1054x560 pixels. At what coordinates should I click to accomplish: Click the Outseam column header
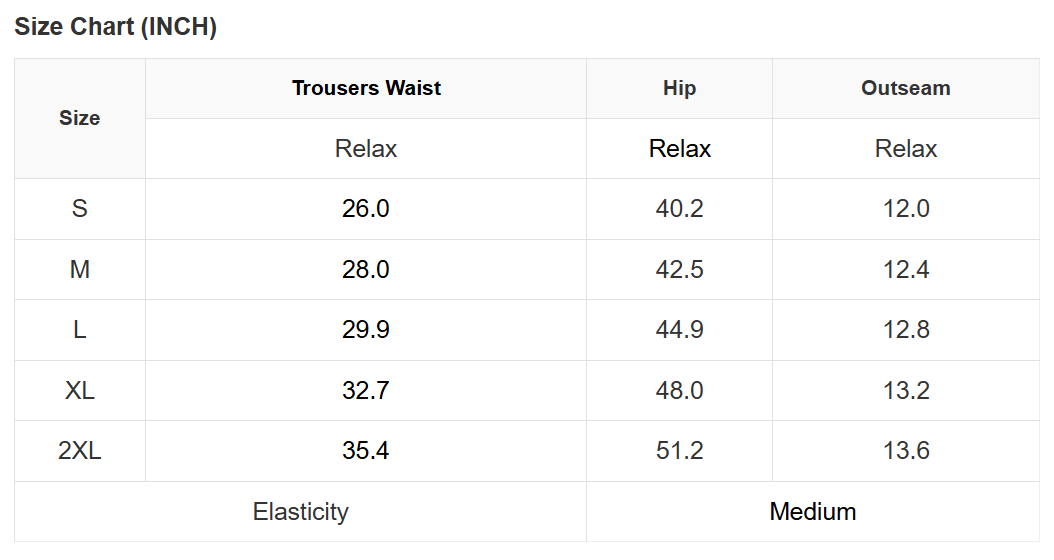906,88
